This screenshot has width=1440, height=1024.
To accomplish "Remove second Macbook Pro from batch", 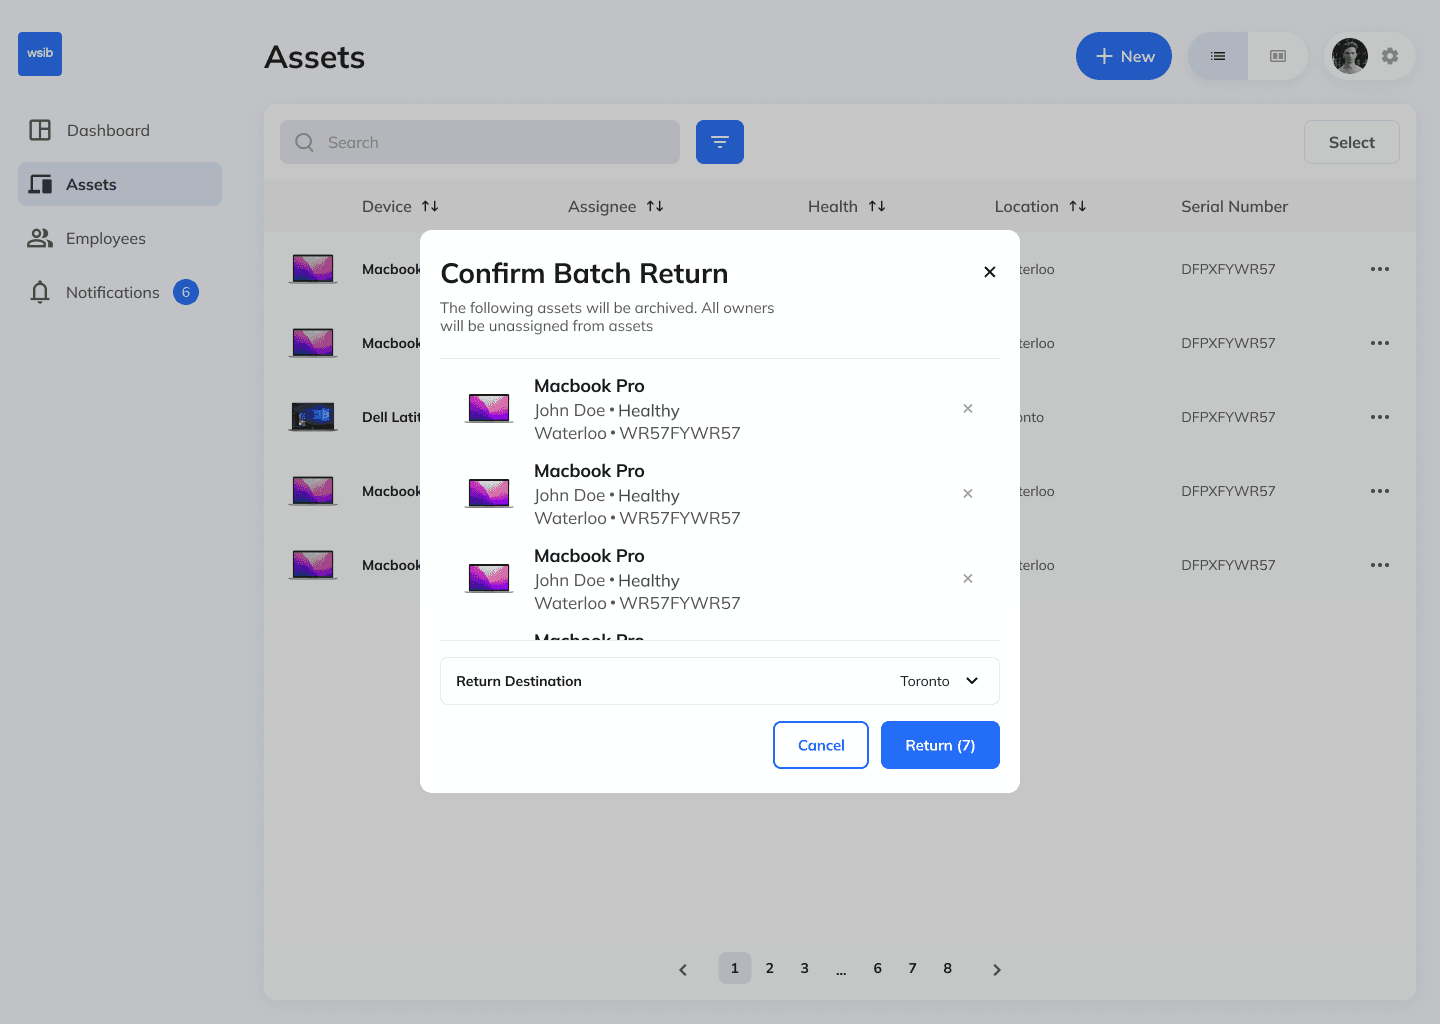I will tap(968, 493).
